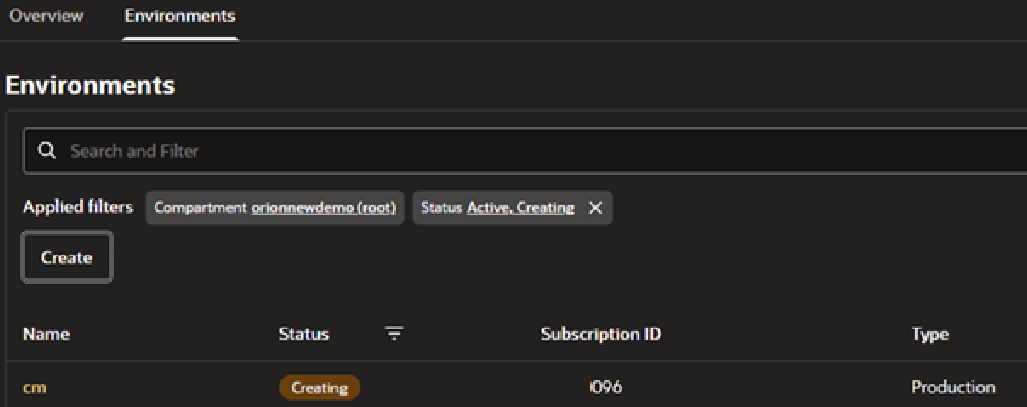Select the Status filter chip
Viewport: 1027px width, 407px height.
(x=512, y=208)
